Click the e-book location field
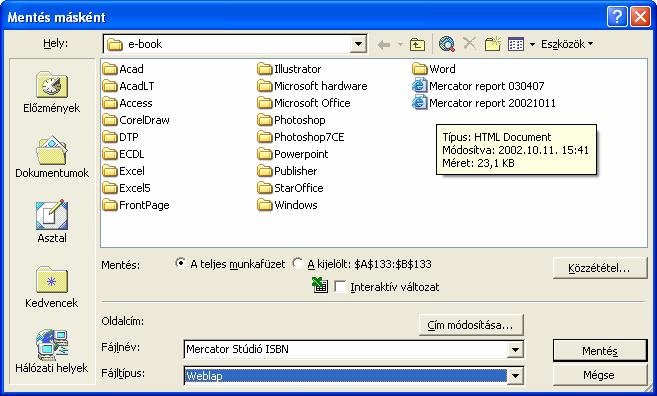 (227, 44)
